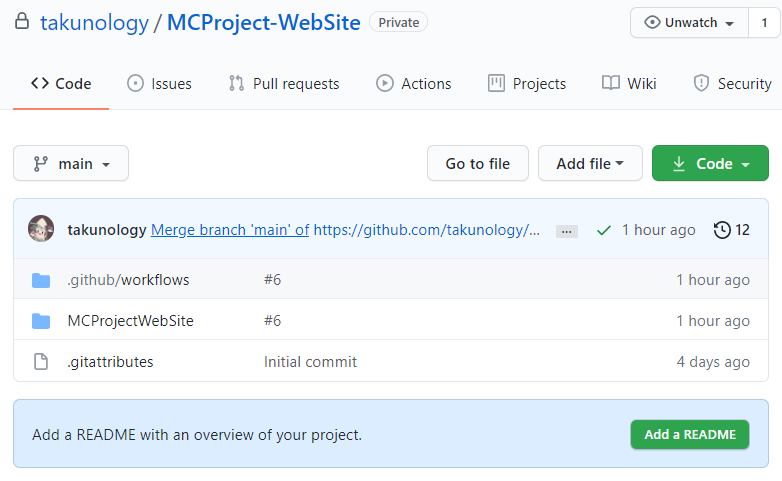Open the Unwatch notifications dropdown
782x481 pixels.
tap(689, 23)
